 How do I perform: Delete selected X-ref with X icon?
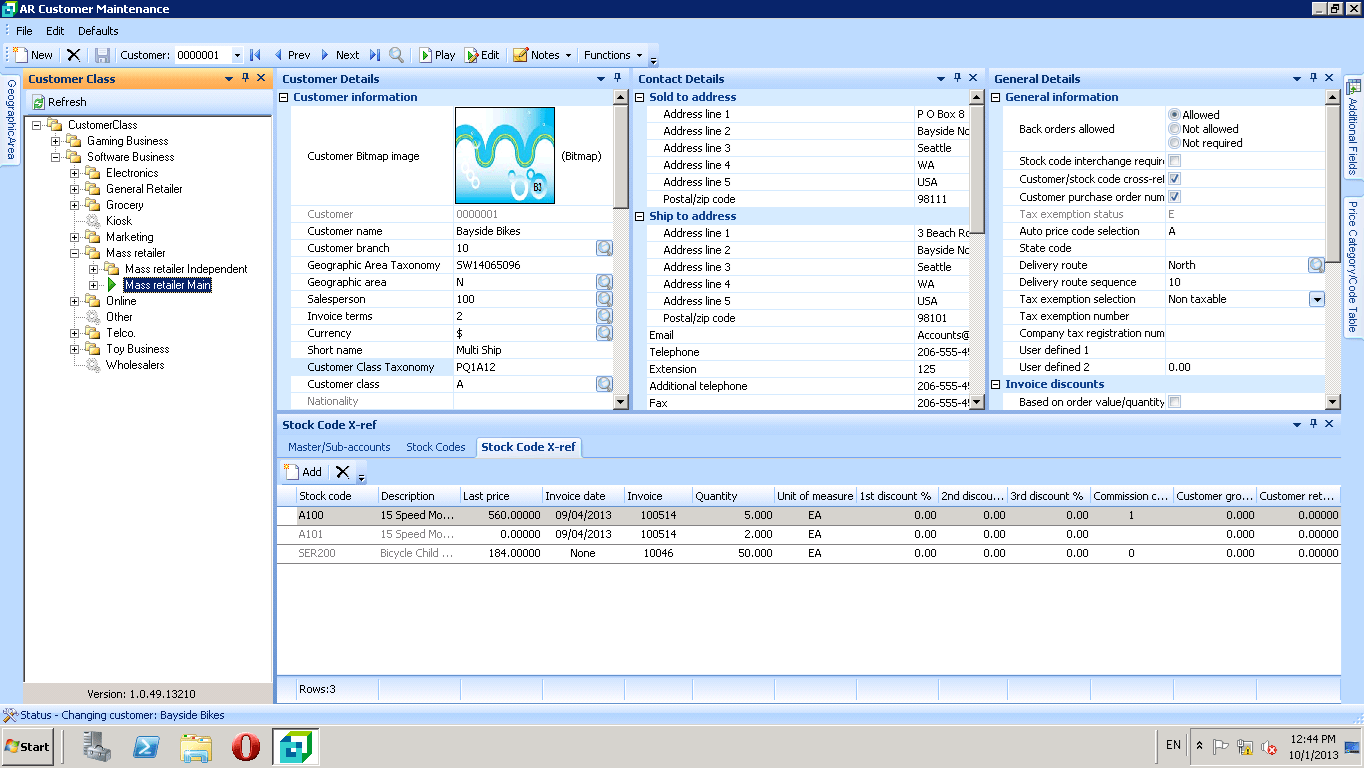pos(343,472)
